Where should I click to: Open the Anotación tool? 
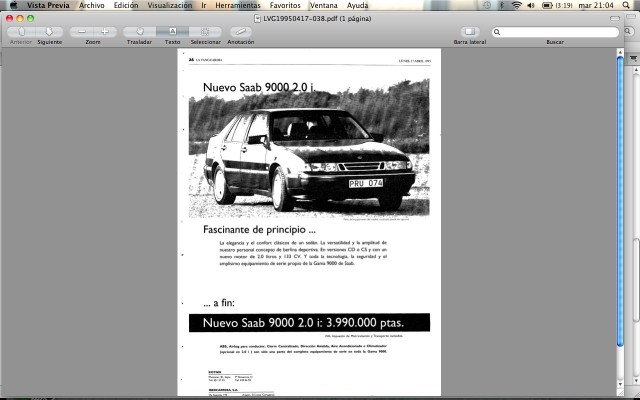(x=241, y=32)
